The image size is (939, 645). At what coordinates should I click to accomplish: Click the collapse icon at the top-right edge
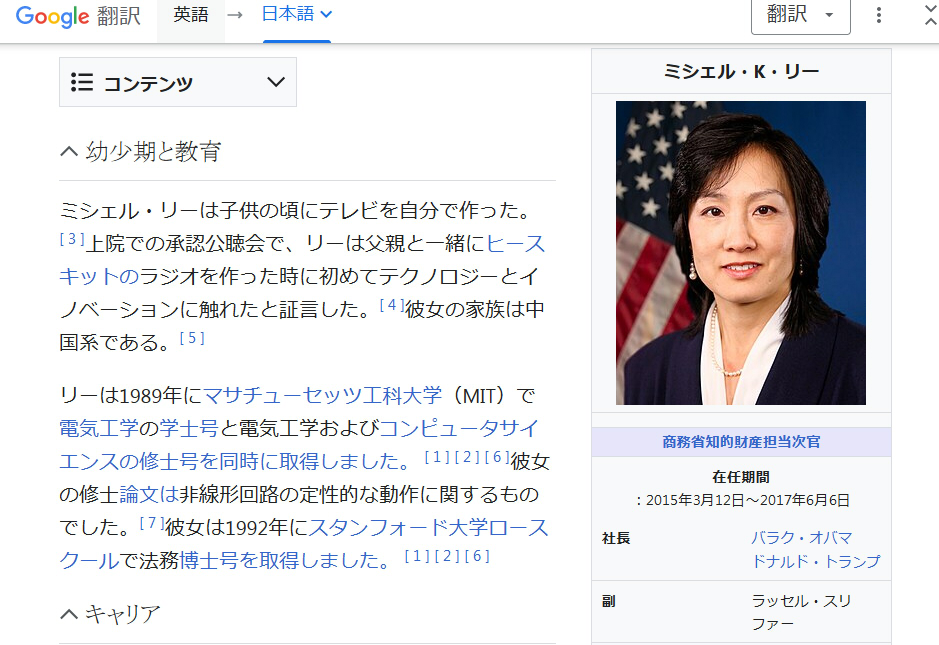click(931, 15)
